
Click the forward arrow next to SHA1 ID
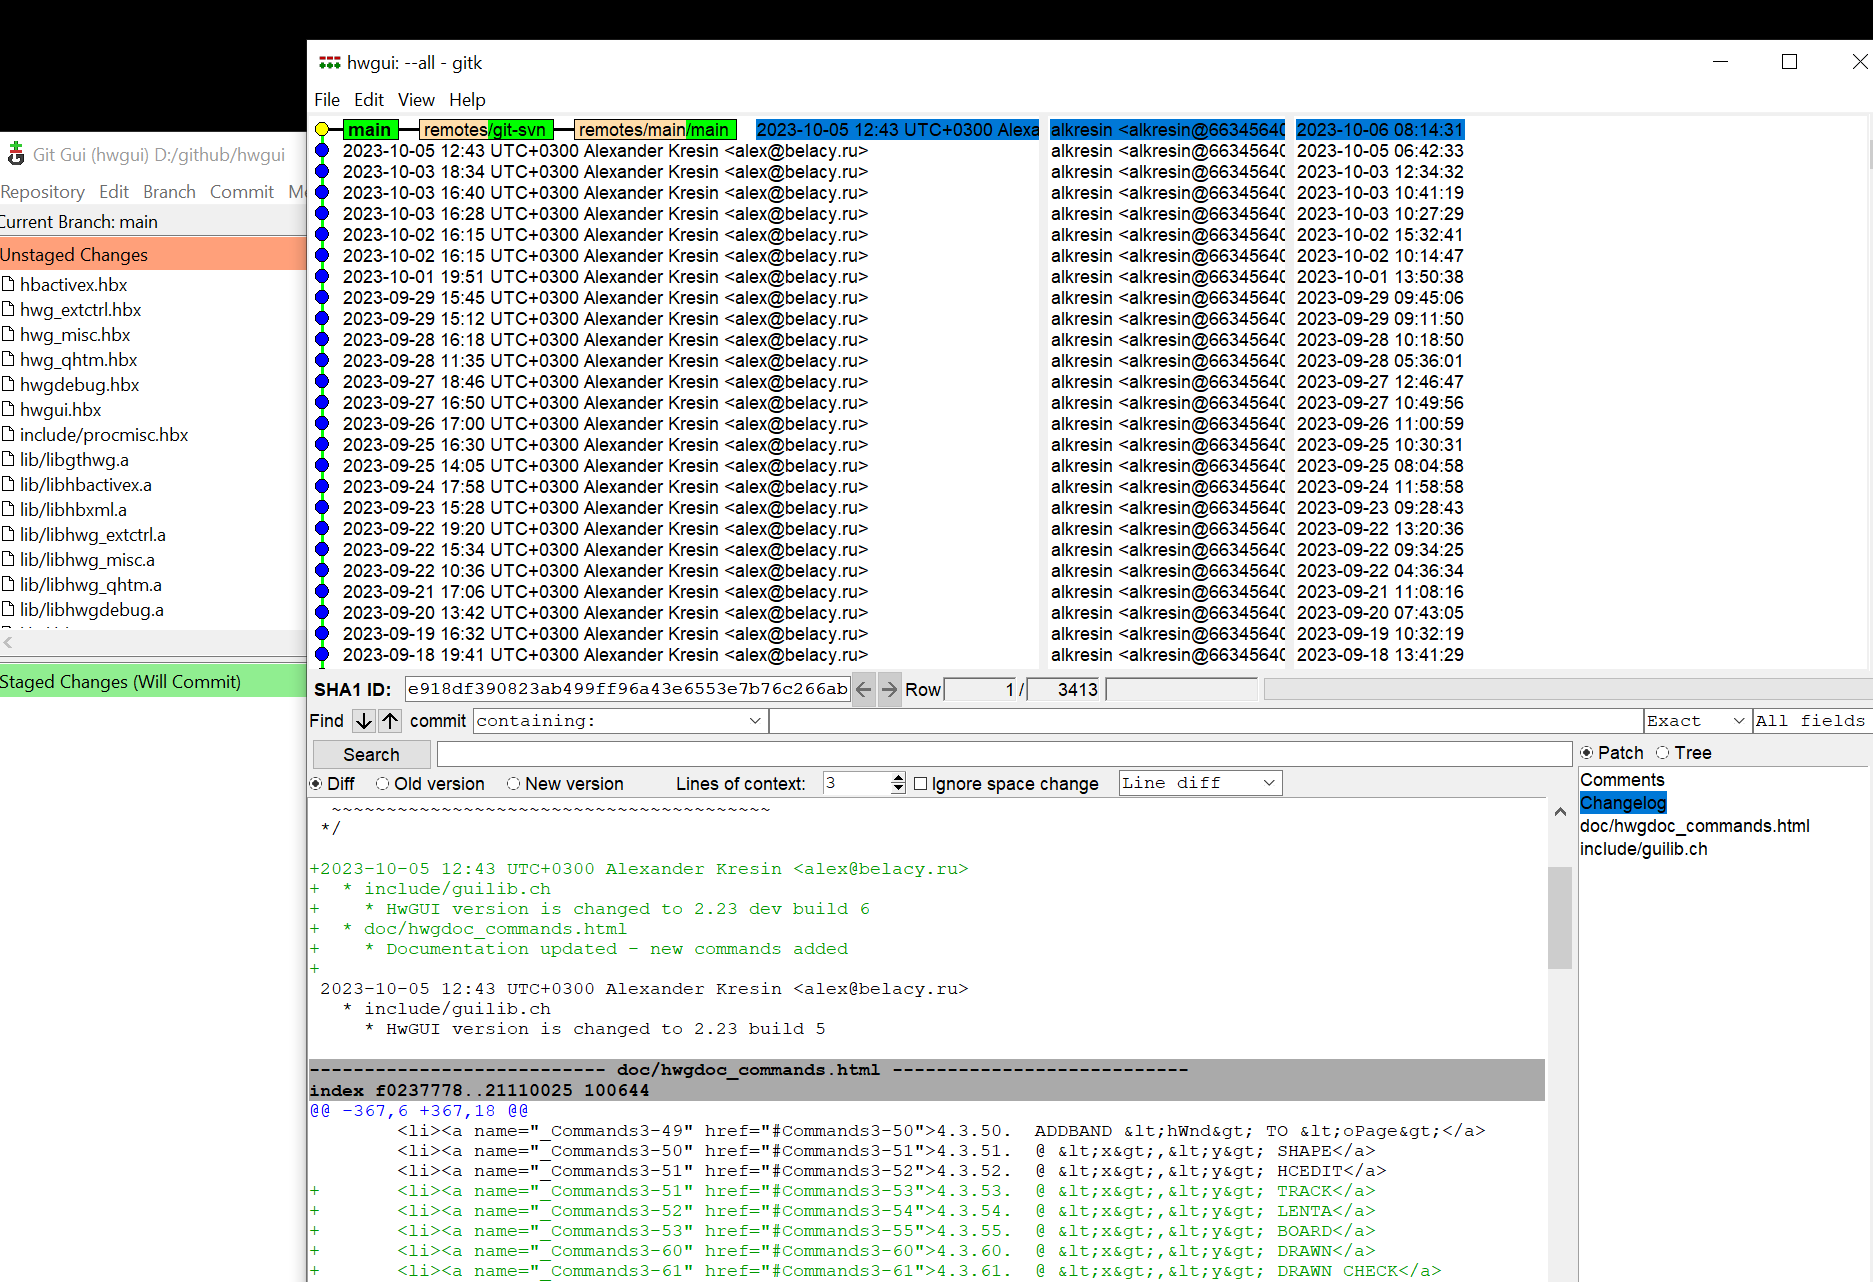tap(889, 689)
